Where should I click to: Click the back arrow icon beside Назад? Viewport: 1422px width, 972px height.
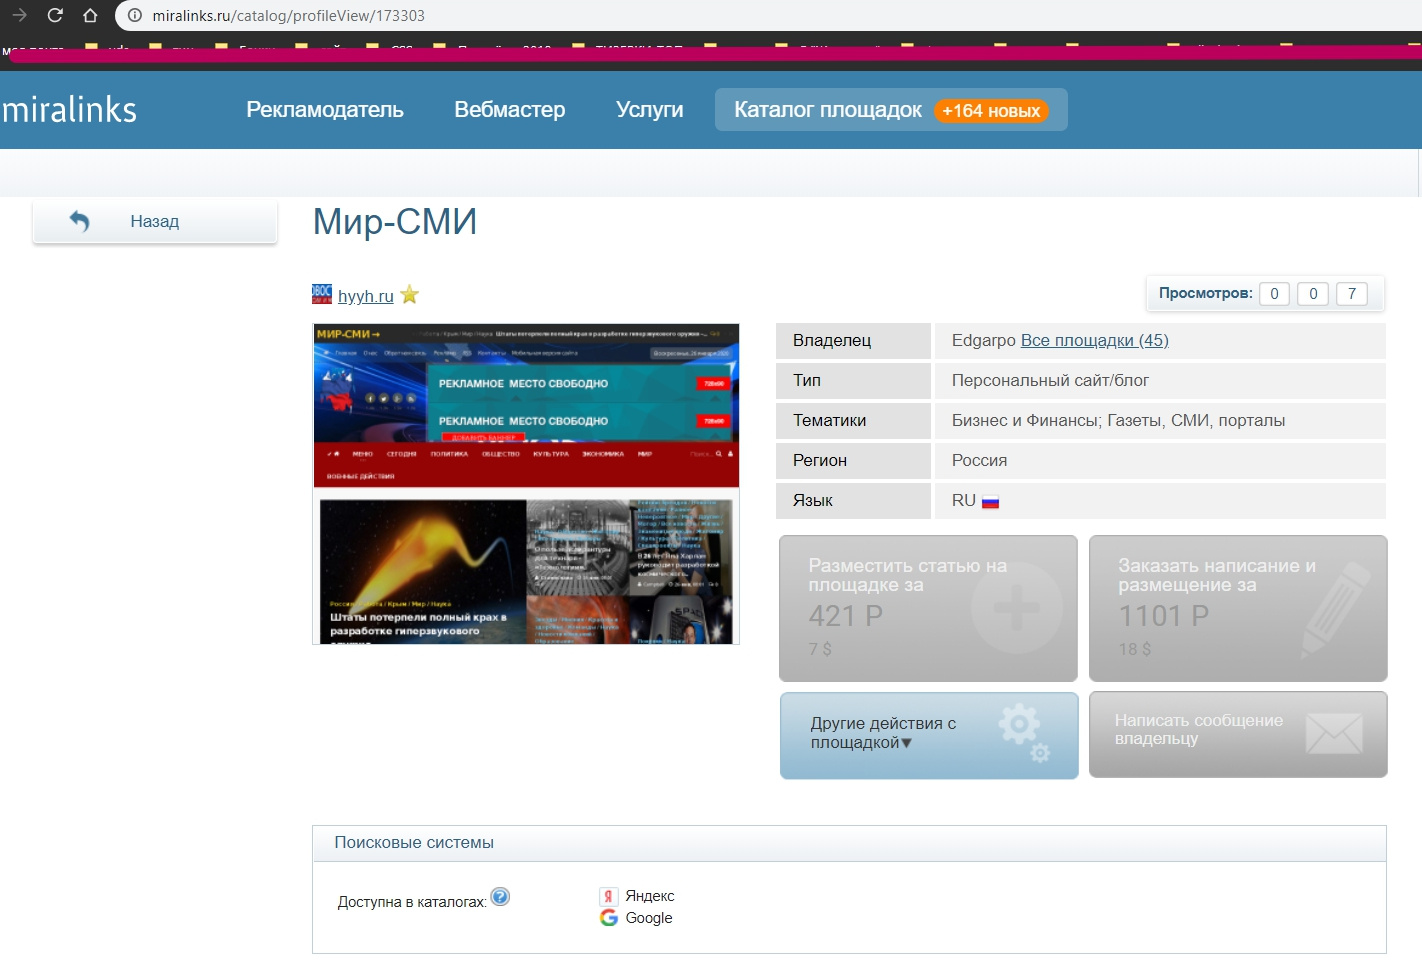[x=79, y=221]
